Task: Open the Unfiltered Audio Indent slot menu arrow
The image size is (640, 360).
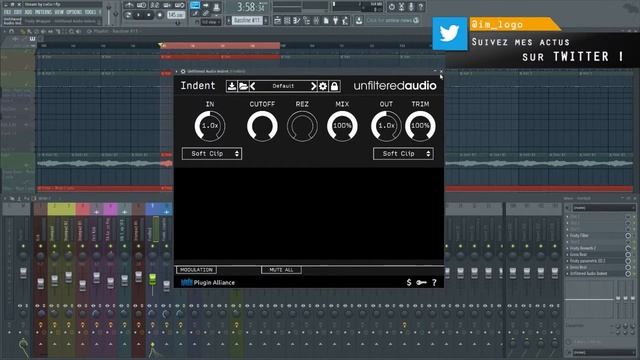Action: coord(567,273)
